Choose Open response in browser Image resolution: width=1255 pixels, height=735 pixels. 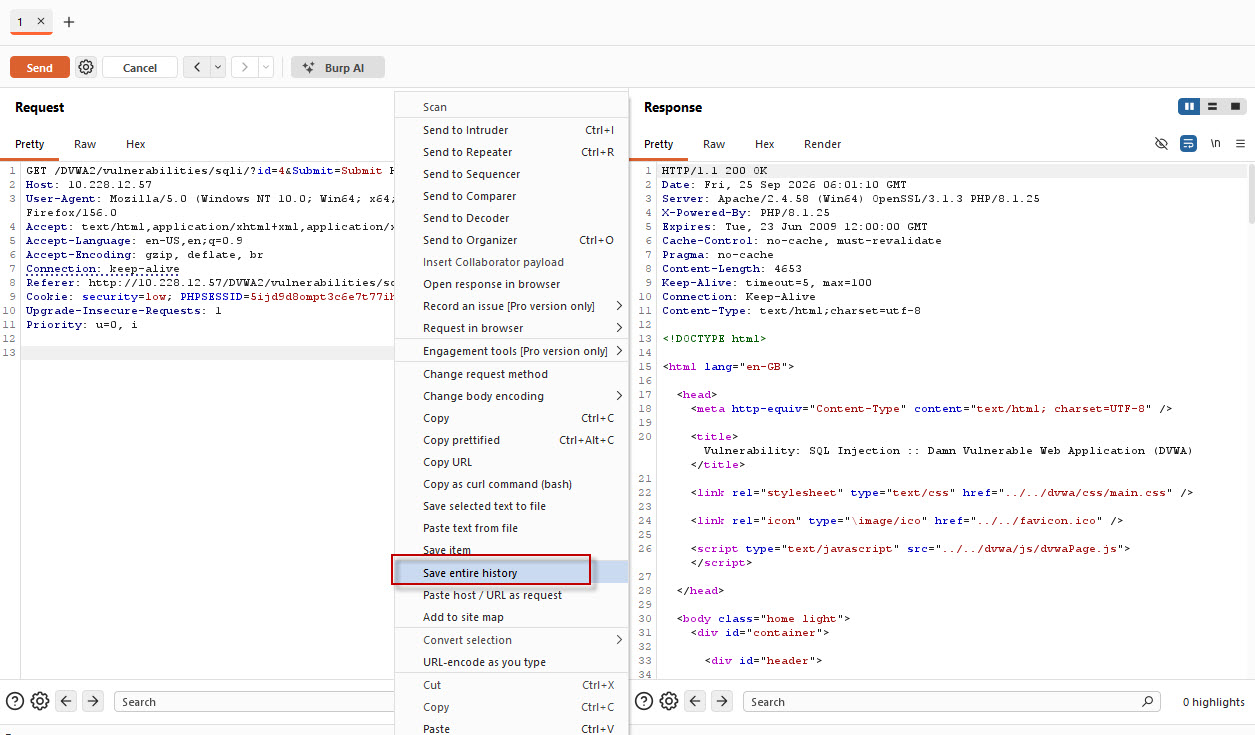tap(512, 284)
